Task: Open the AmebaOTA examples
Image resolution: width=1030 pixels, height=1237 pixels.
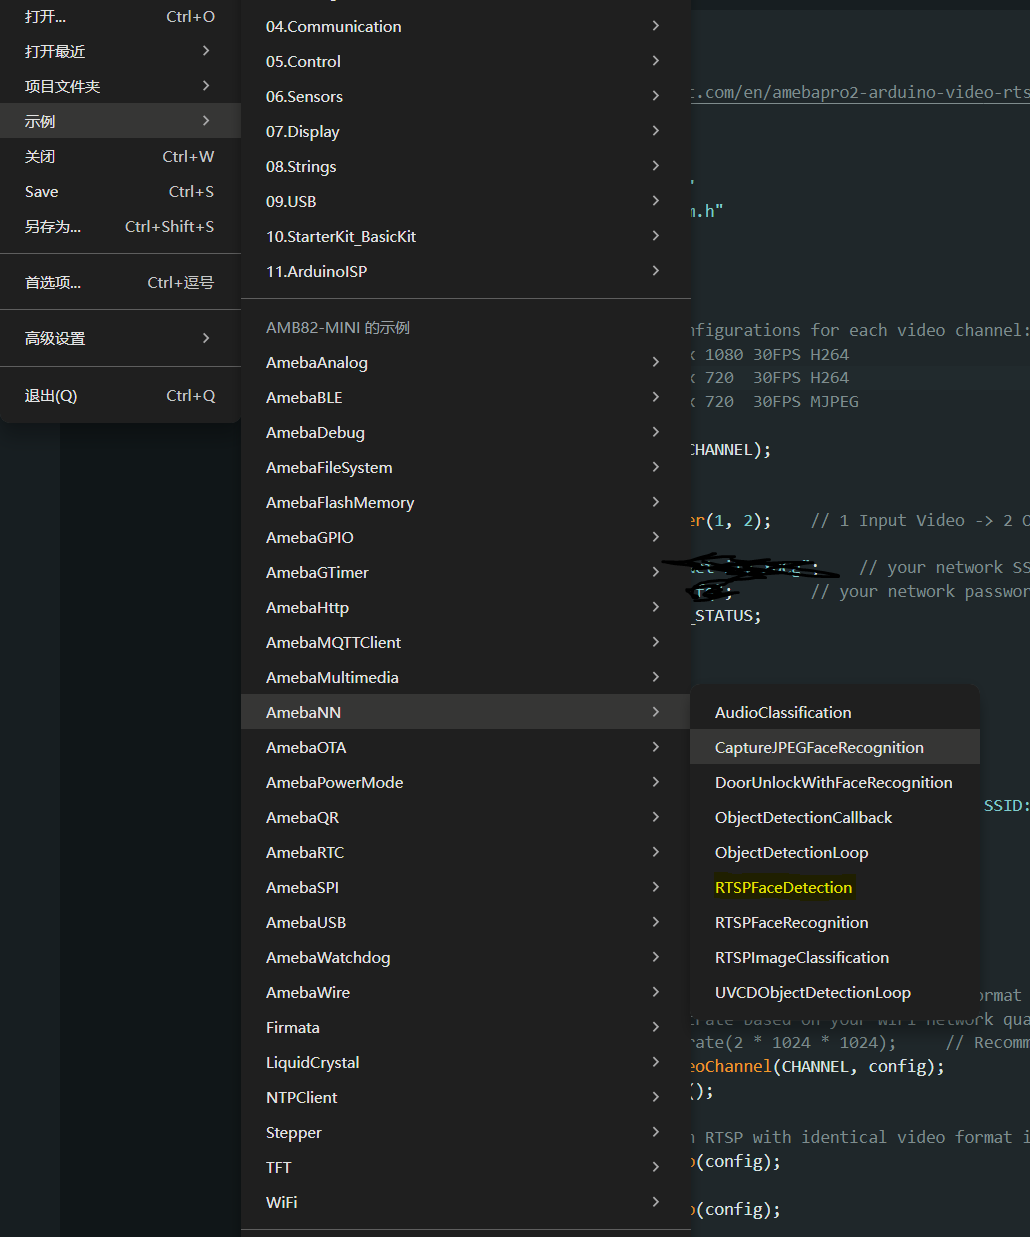Action: click(466, 747)
